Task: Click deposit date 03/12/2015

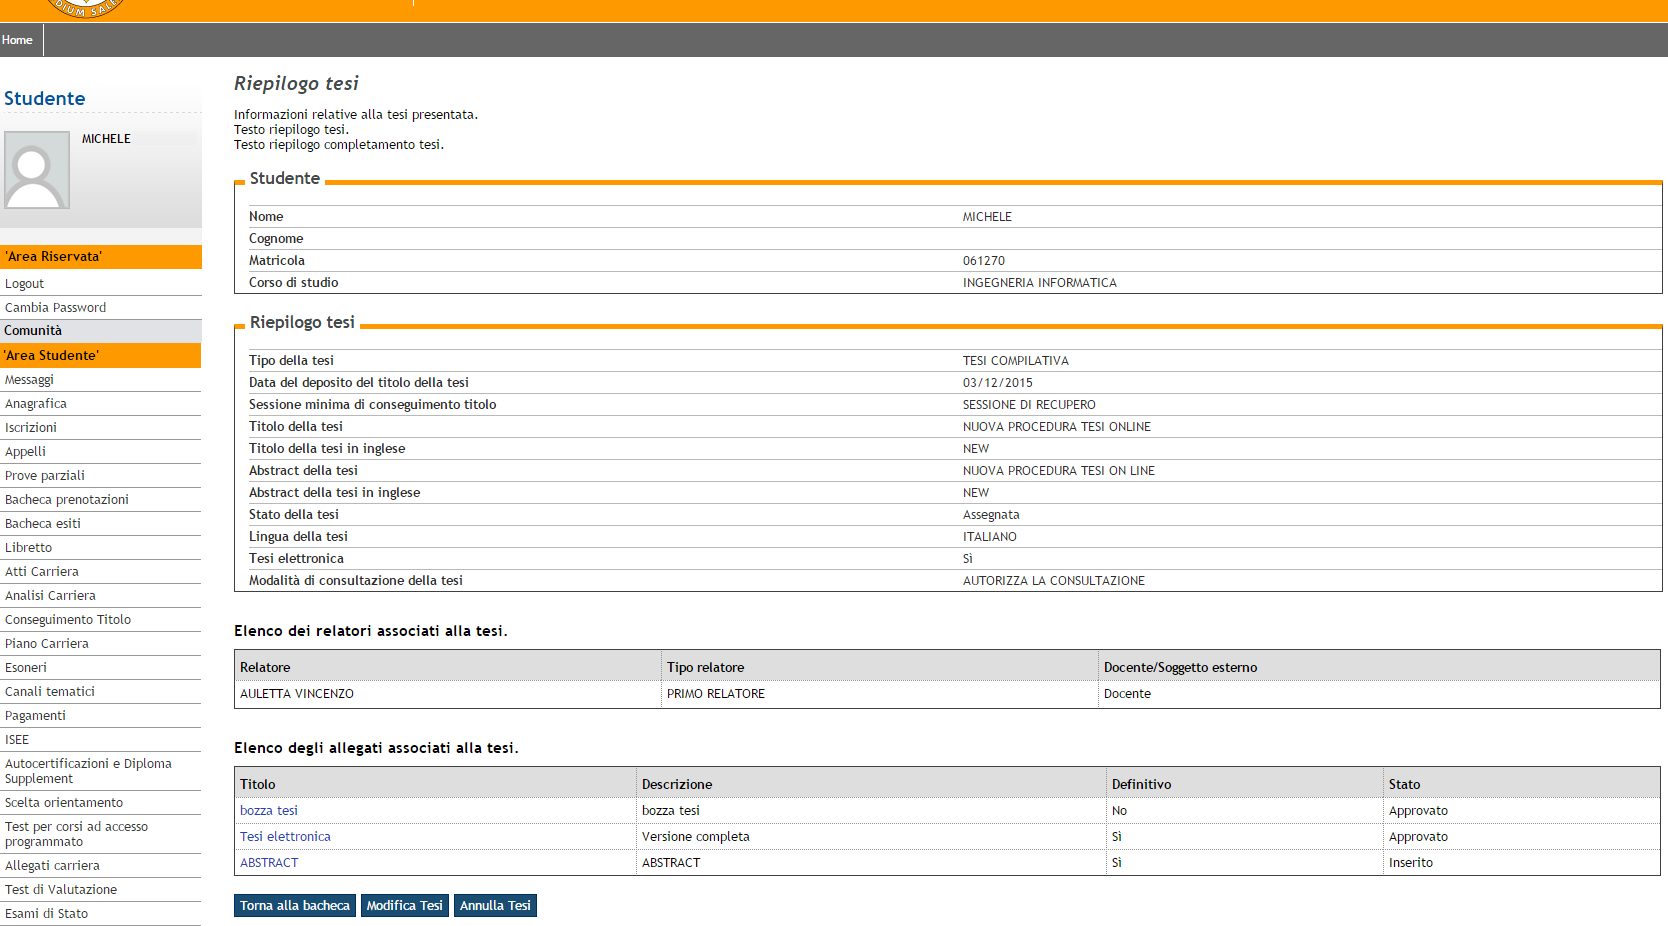Action: (998, 383)
